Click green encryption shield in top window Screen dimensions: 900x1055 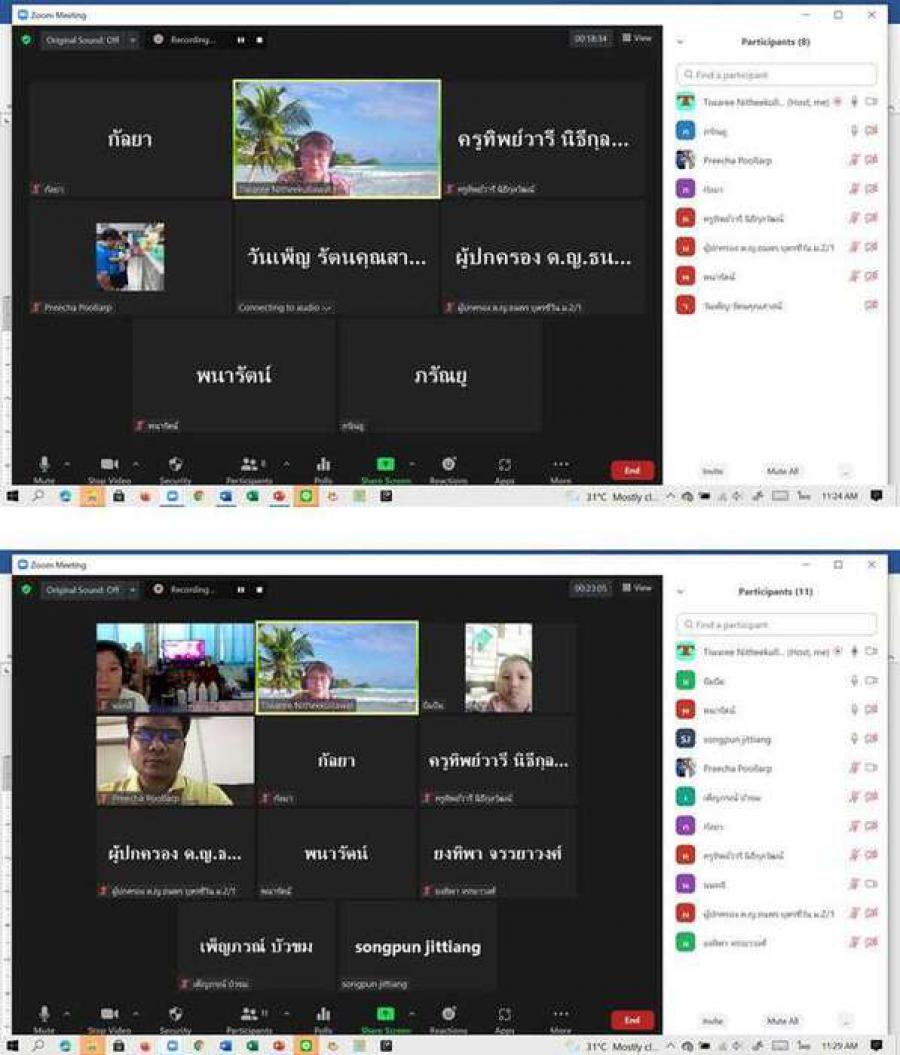coord(26,40)
